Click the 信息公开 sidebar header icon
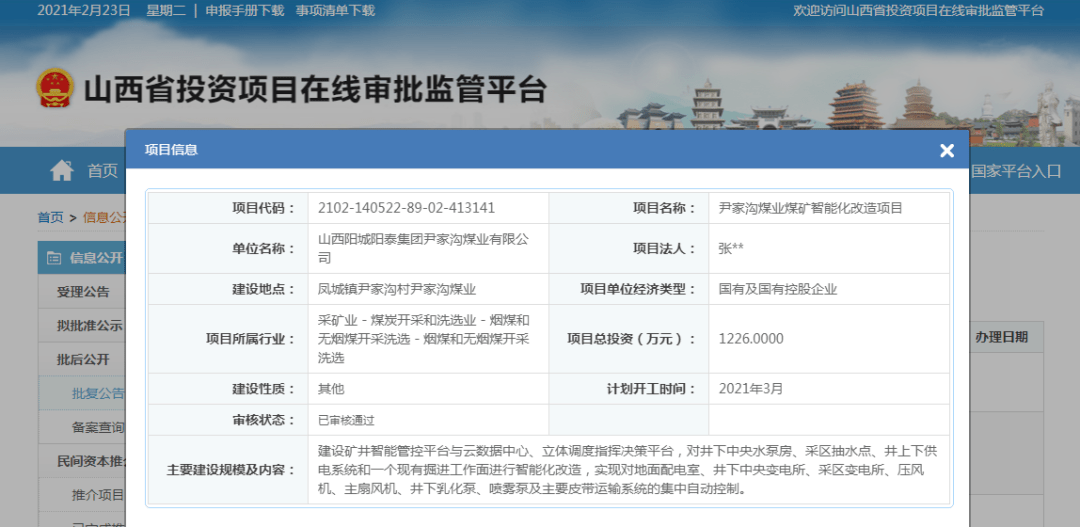Screen dimensions: 1080x527 tap(53, 258)
